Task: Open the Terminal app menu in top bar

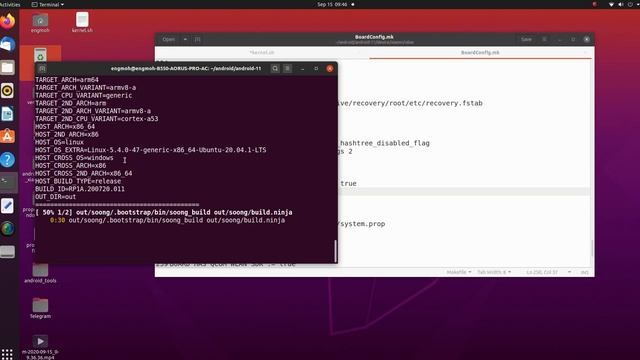Action: pyautogui.click(x=48, y=4)
